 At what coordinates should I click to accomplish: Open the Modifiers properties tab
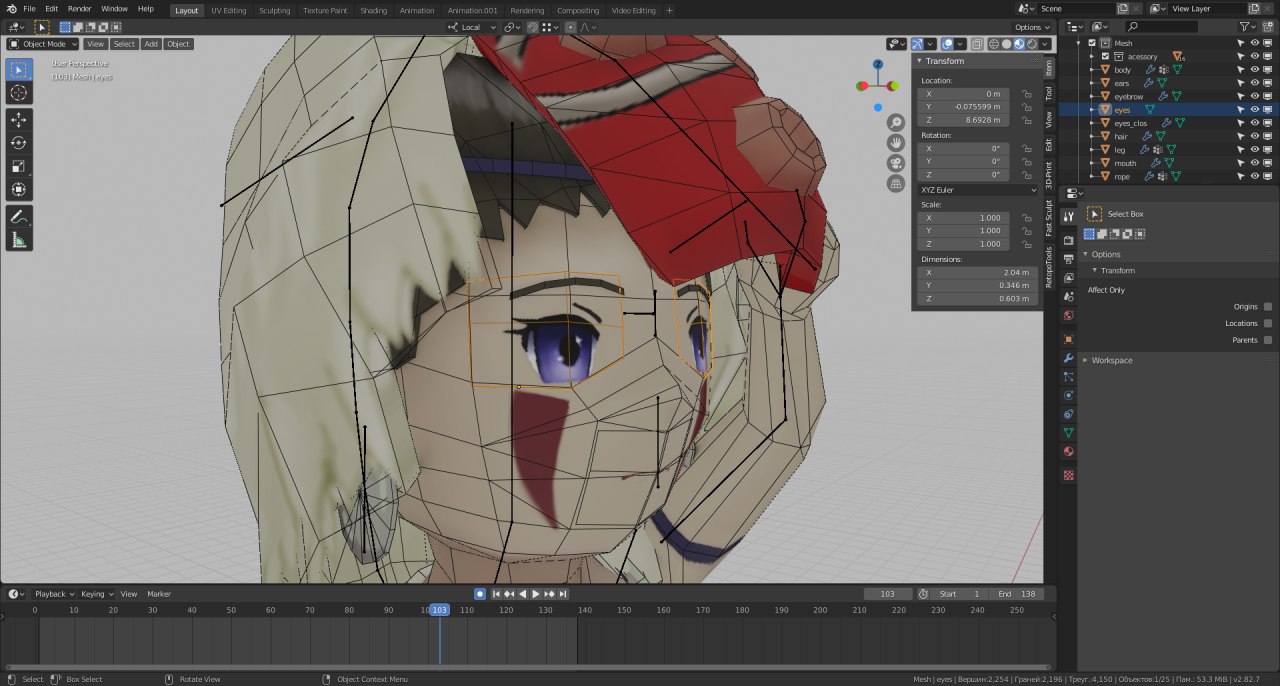point(1068,358)
